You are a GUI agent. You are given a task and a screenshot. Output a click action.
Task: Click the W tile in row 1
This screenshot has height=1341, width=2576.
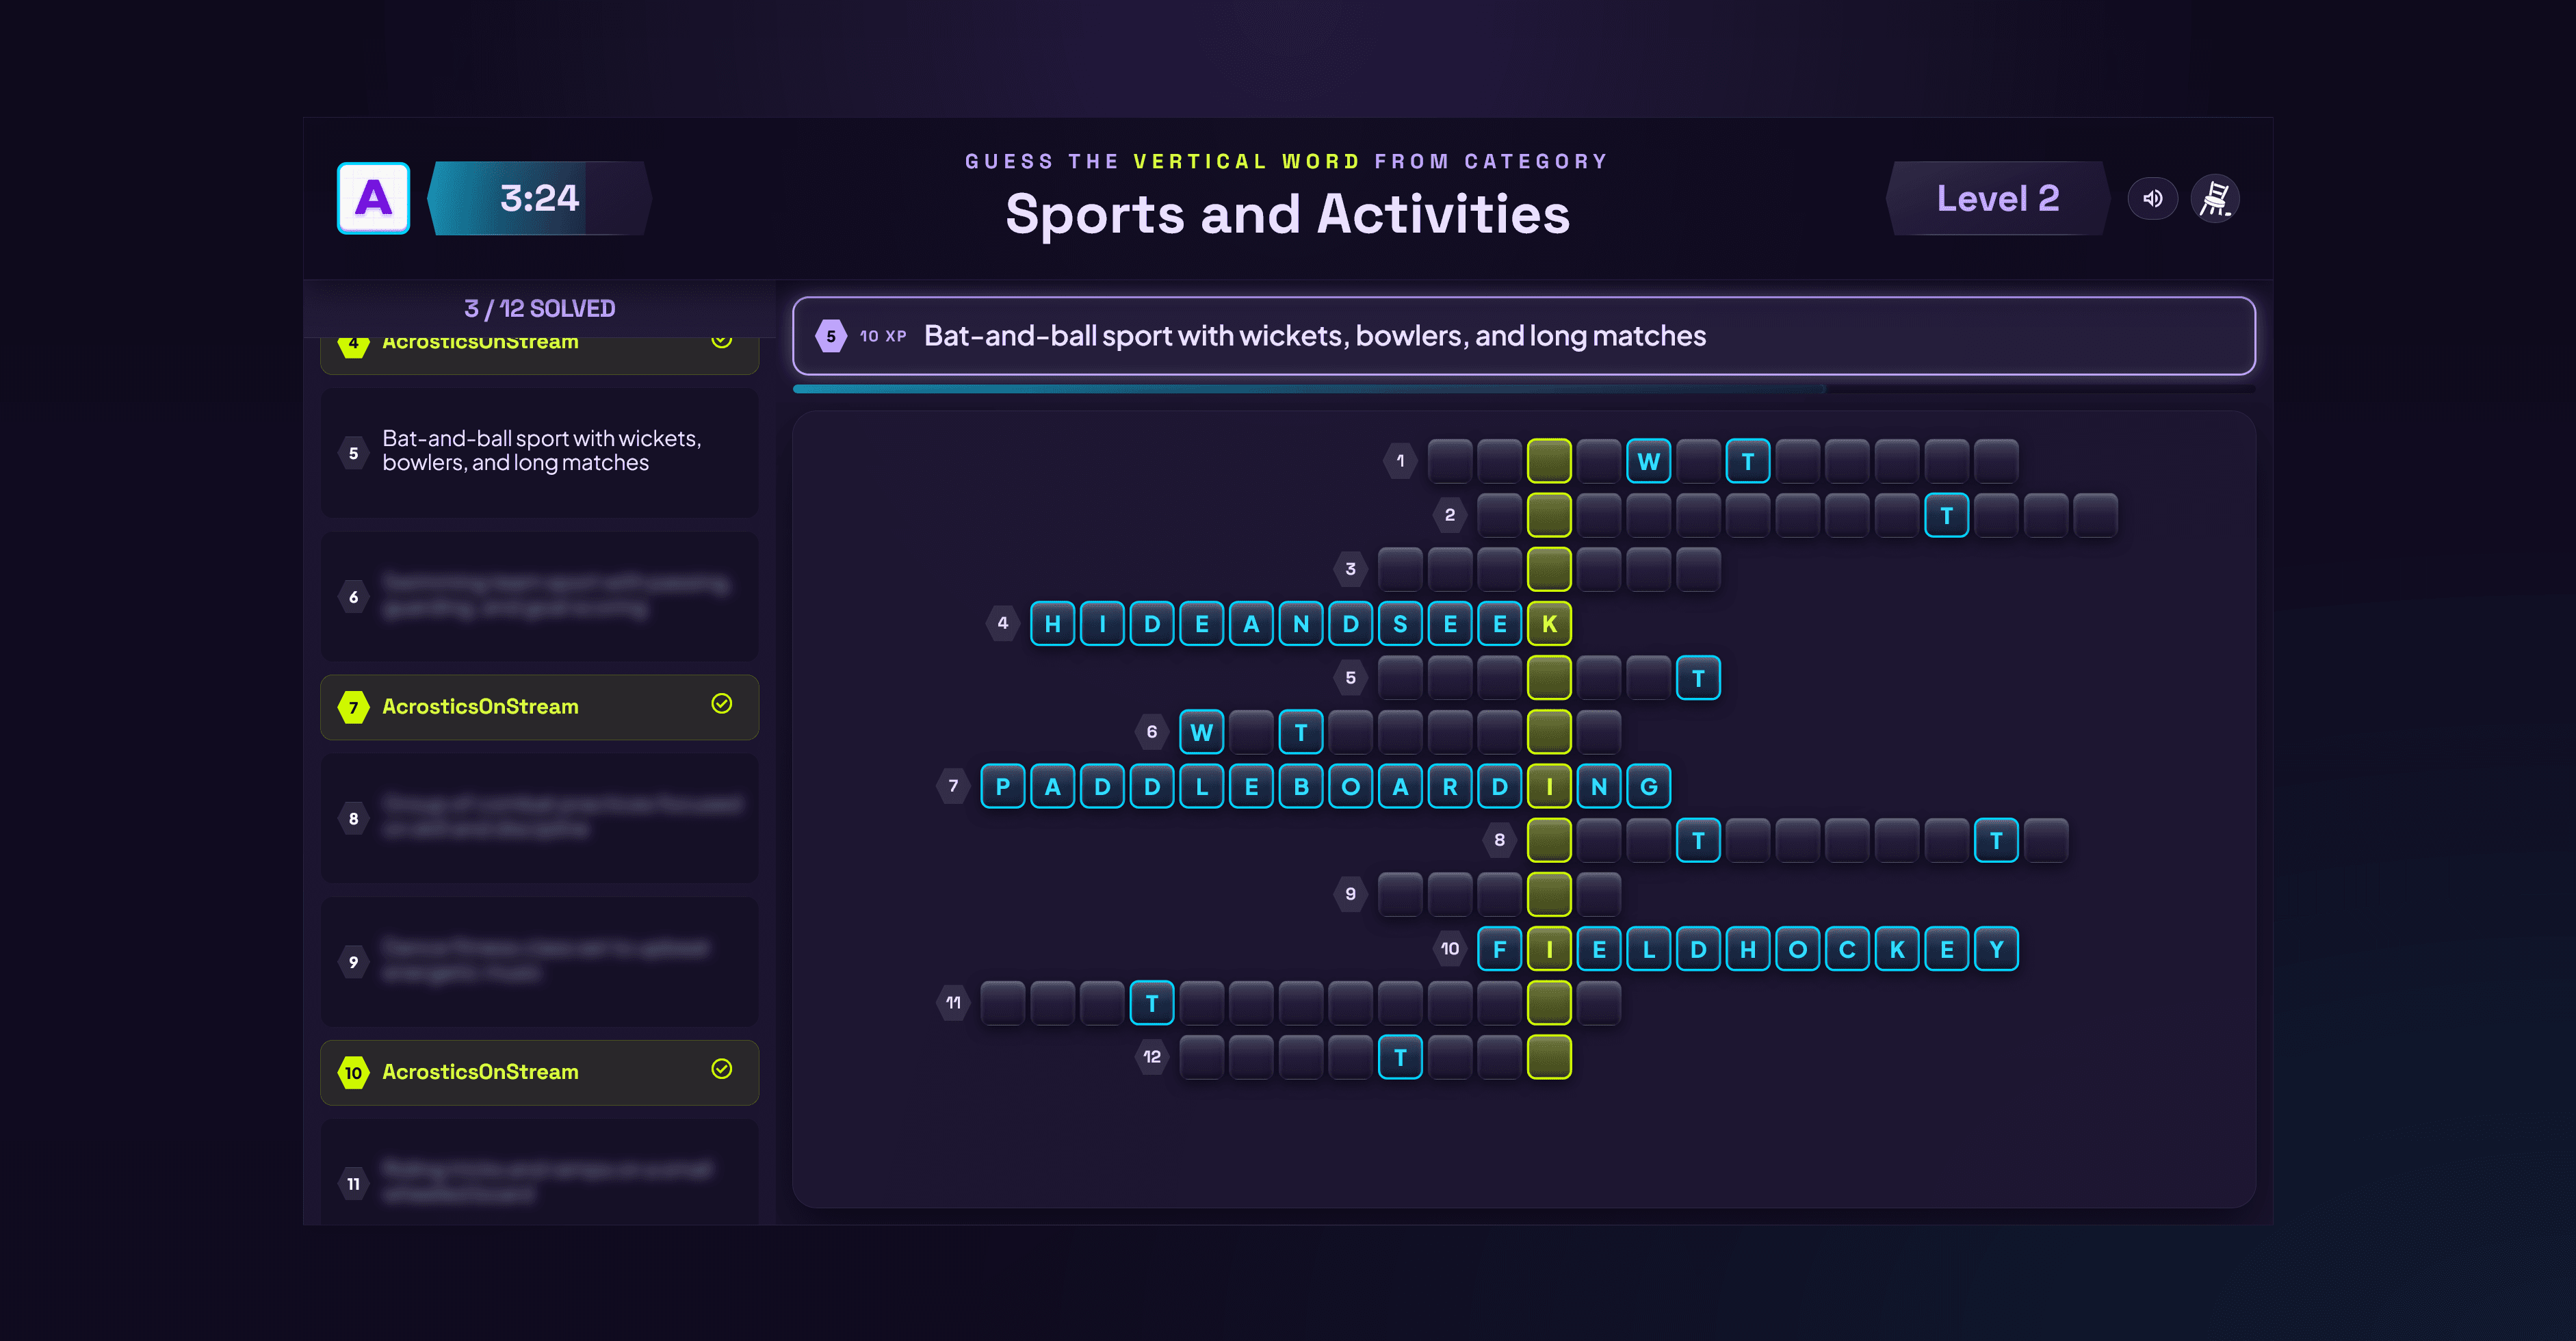coord(1648,461)
